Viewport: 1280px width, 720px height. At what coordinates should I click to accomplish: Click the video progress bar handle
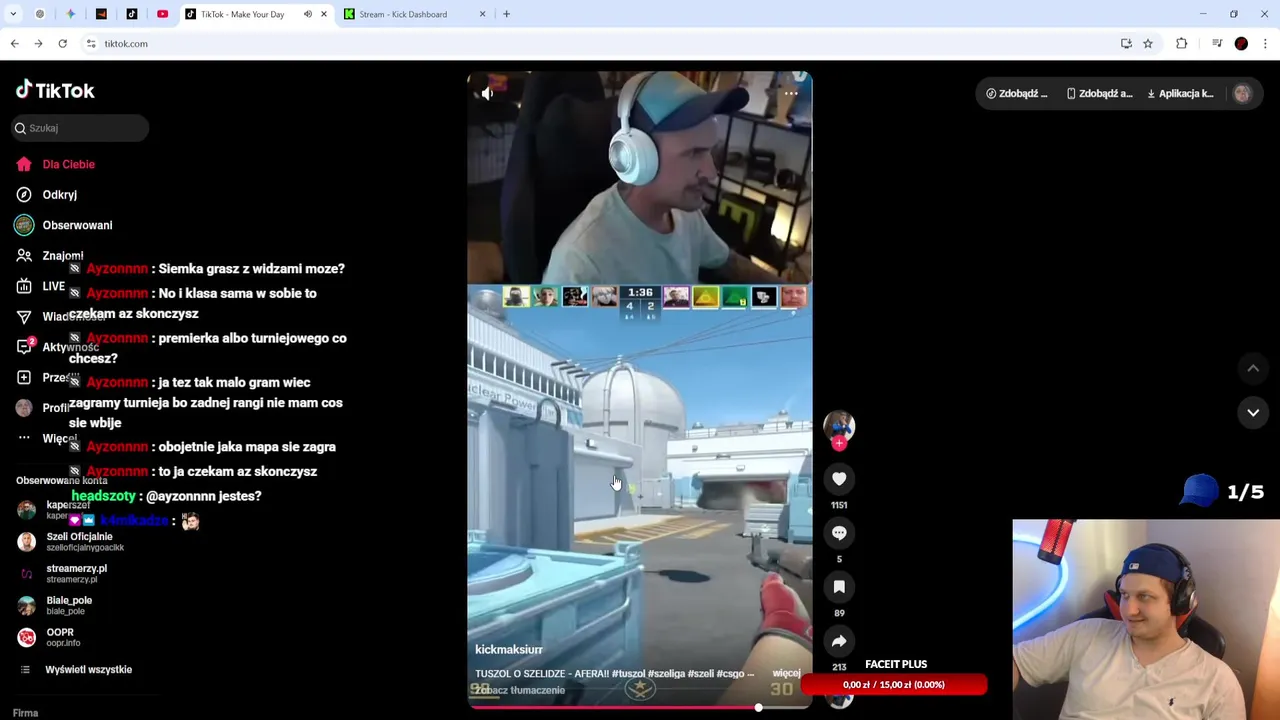pyautogui.click(x=758, y=708)
